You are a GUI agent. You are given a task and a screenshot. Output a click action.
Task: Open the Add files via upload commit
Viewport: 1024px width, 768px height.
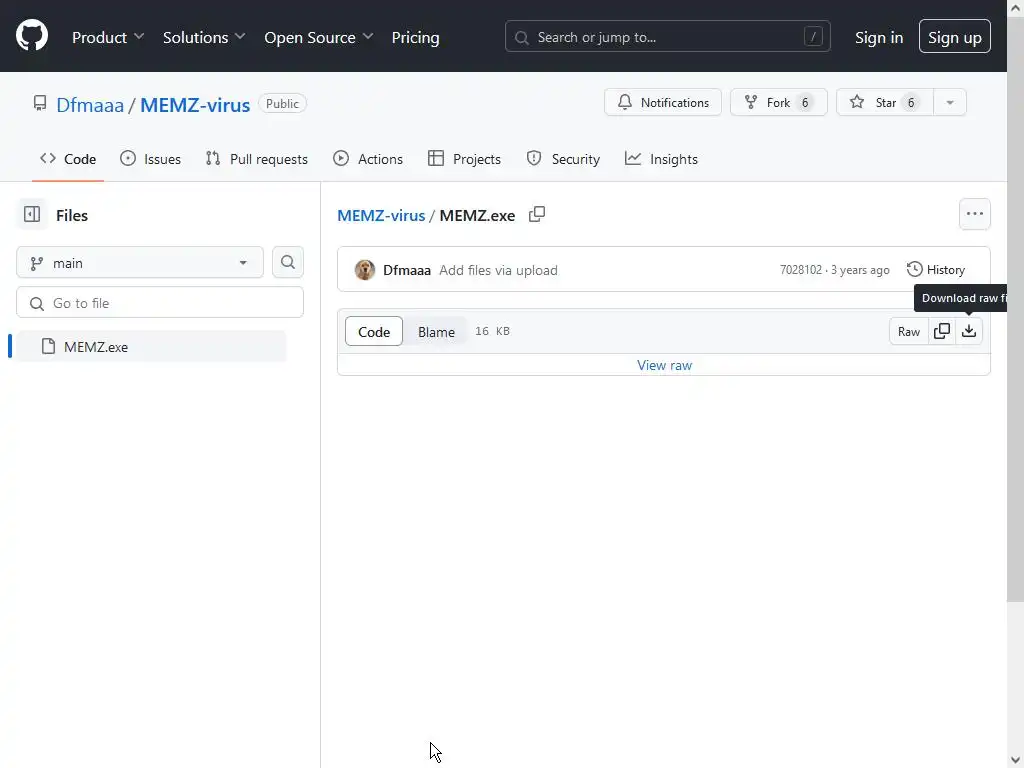pos(498,270)
